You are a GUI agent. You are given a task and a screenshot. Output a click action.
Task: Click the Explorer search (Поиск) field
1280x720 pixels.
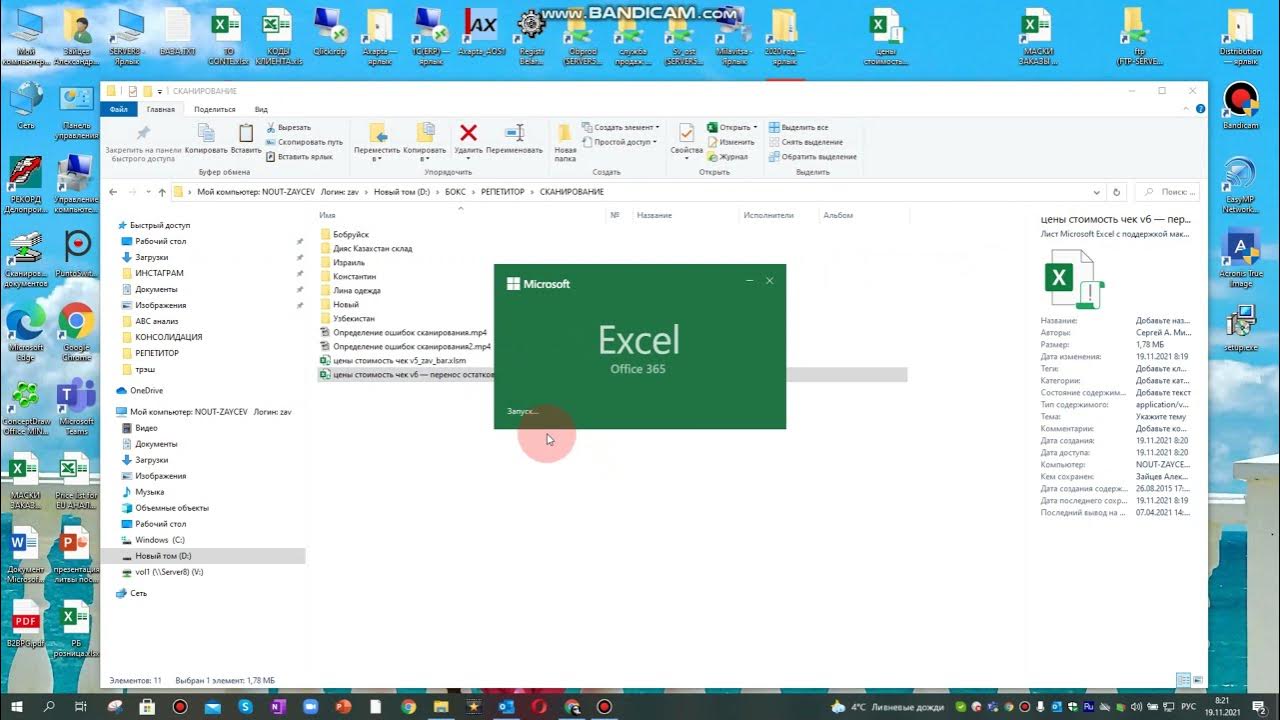click(1169, 192)
